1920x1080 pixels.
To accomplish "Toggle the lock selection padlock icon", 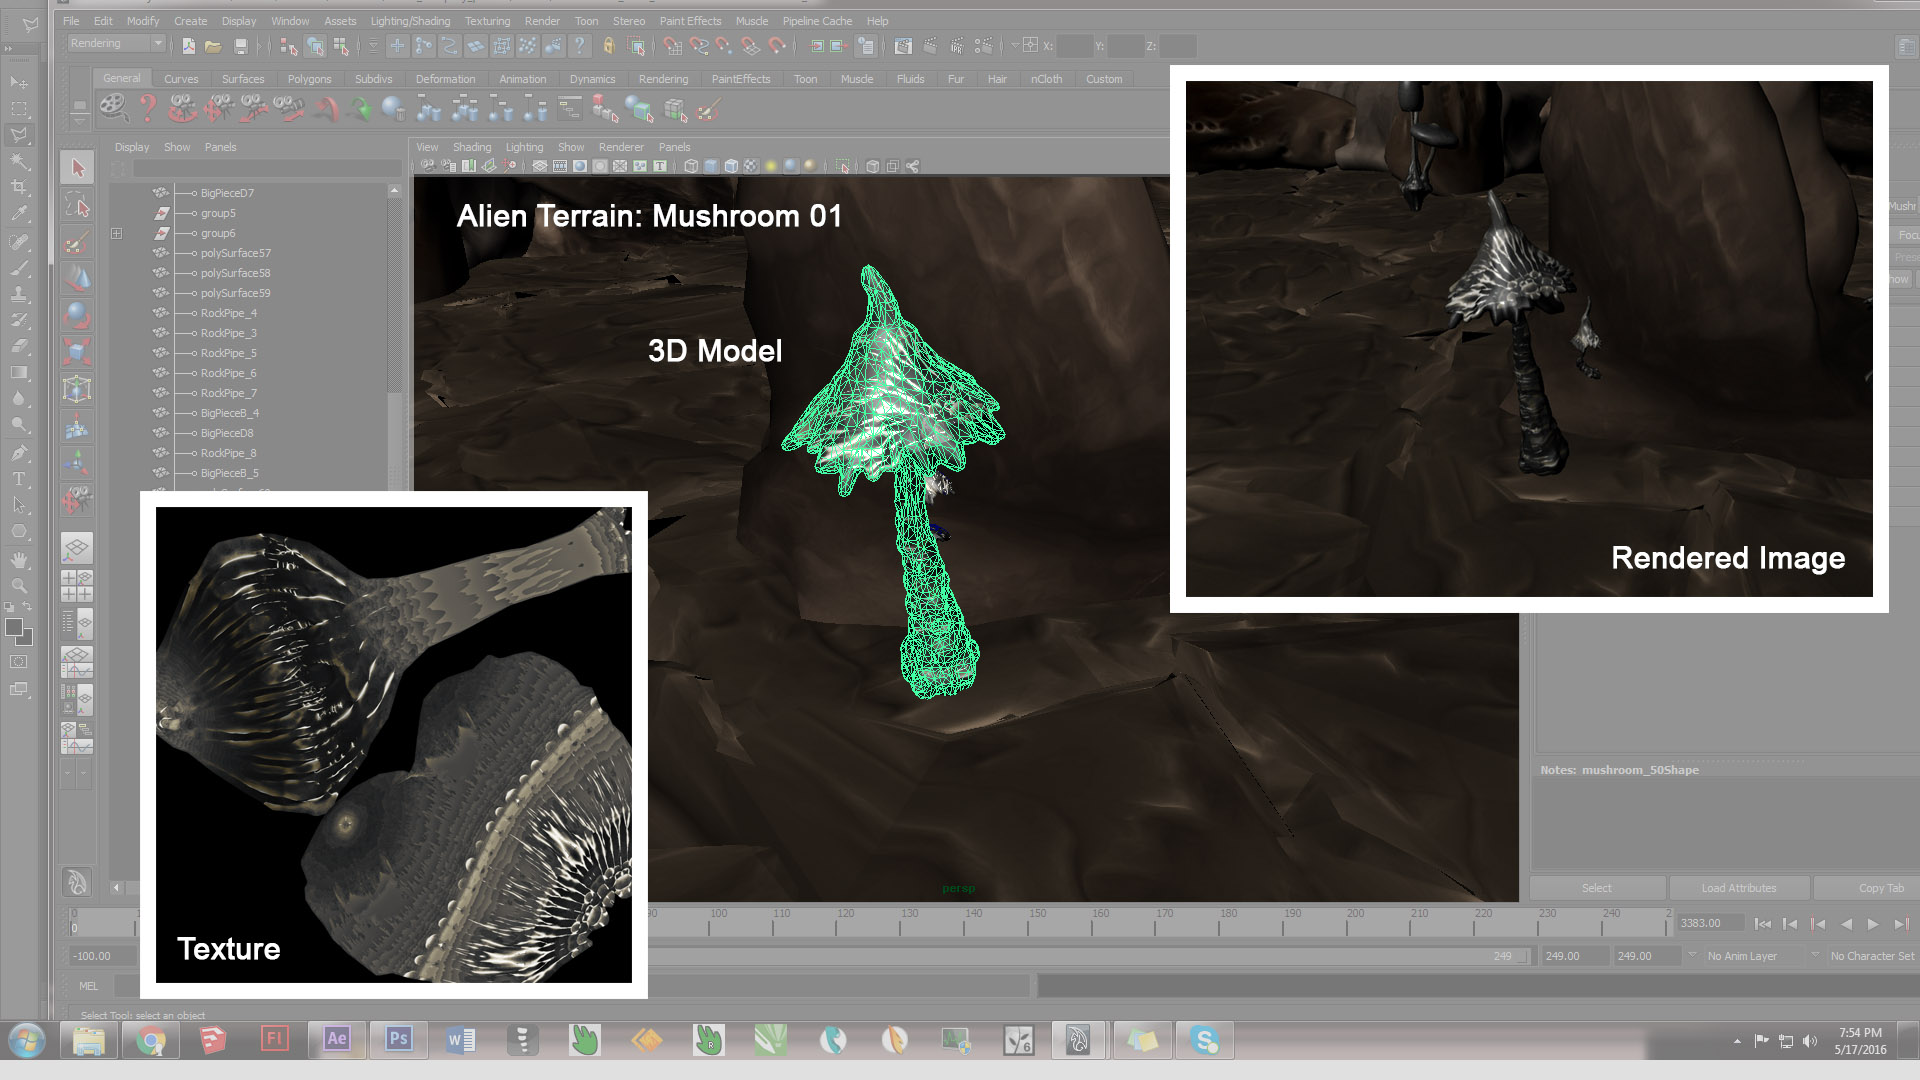I will coord(608,46).
